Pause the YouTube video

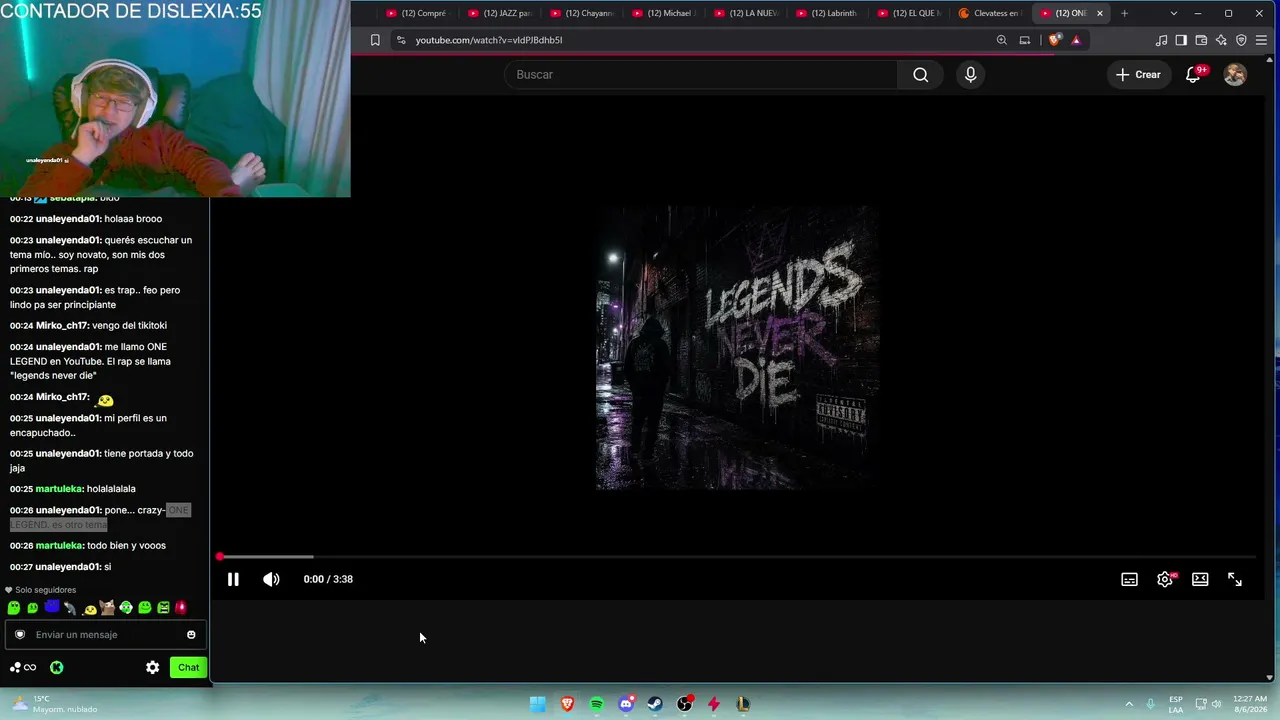(233, 579)
